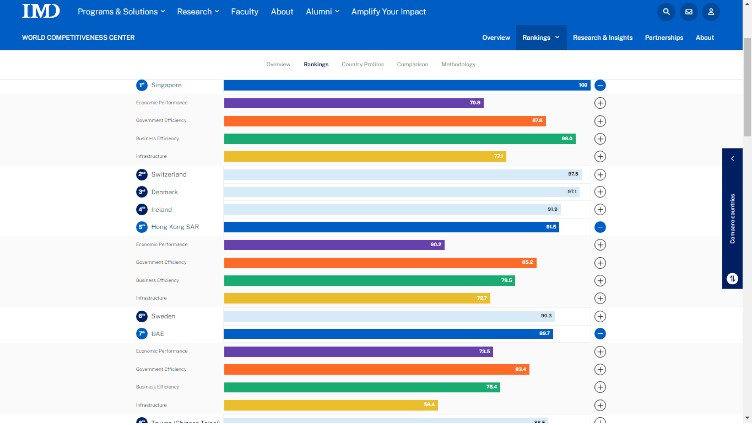The height and width of the screenshot is (425, 752).
Task: Click Singapore's purple Economic Performance bar
Action: 354,103
